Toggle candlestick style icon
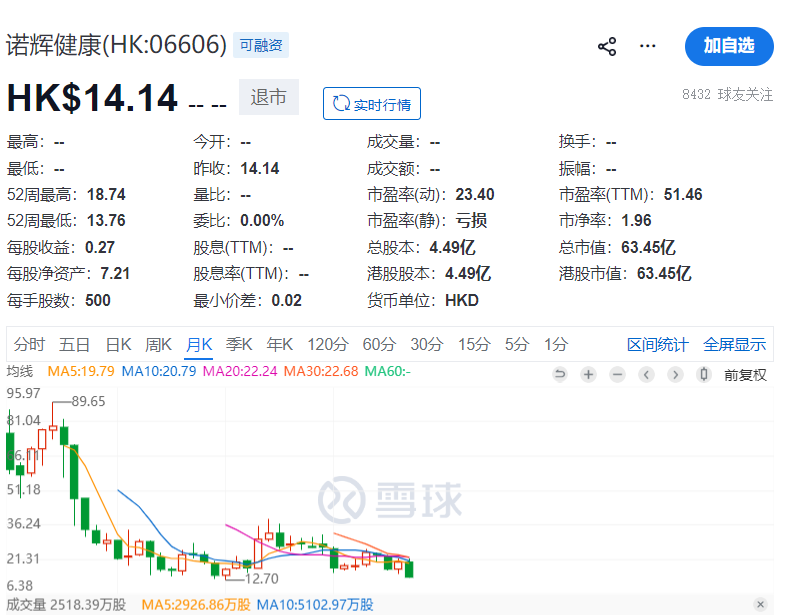 [x=704, y=375]
